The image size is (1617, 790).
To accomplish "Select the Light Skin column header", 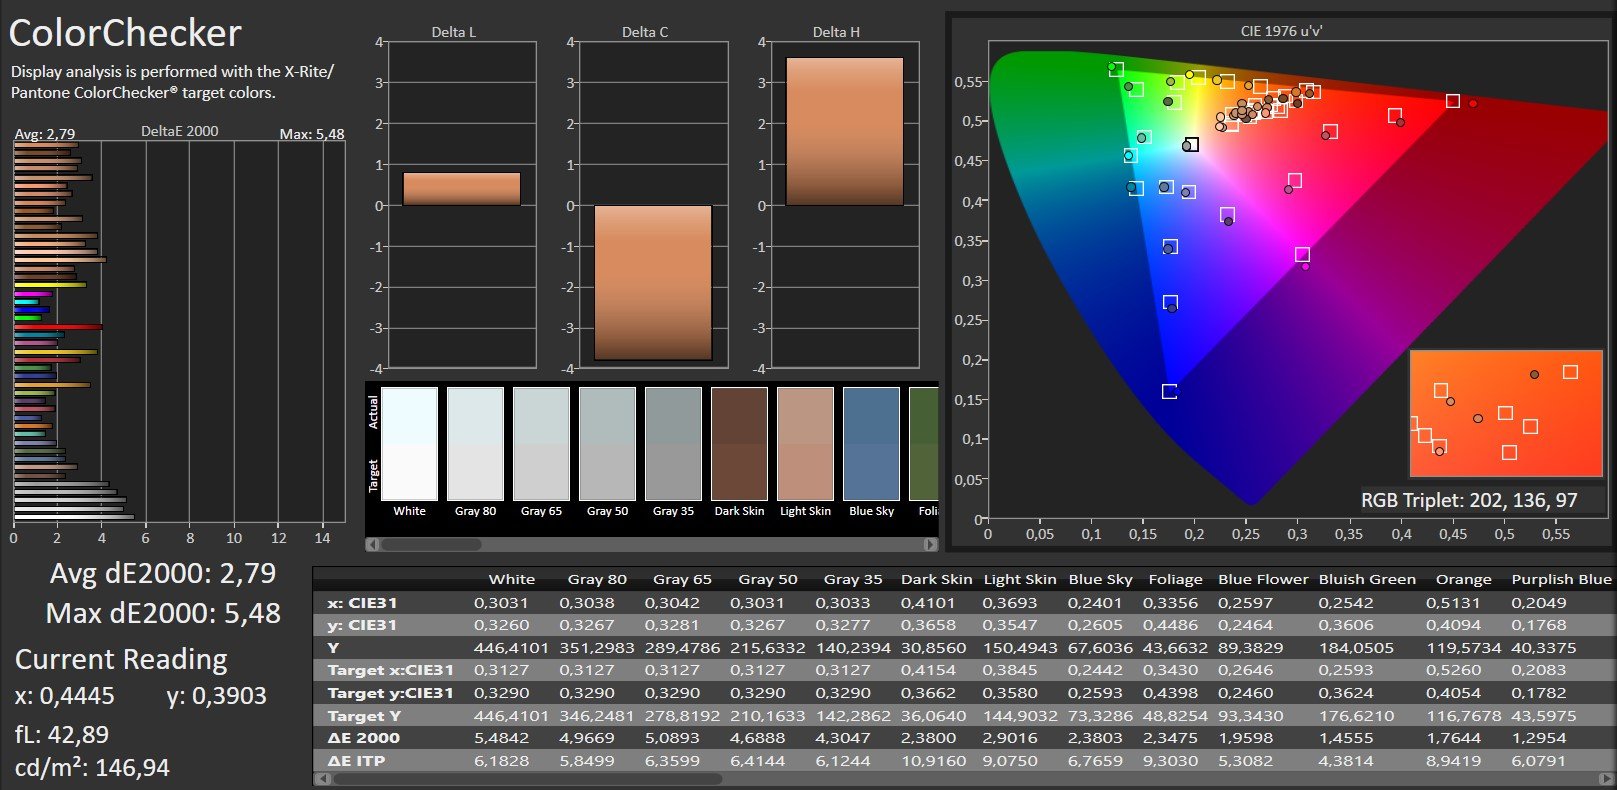I will [x=1019, y=579].
